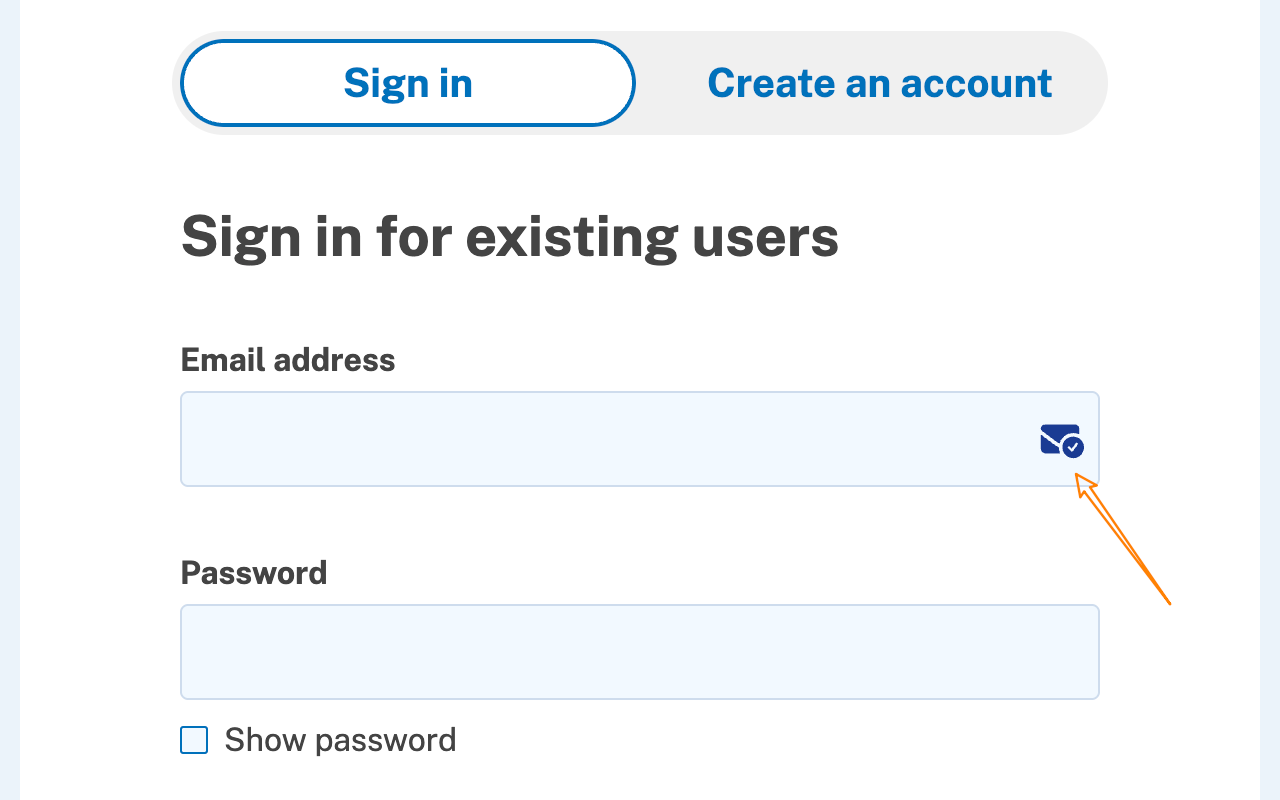Switch to the Sign in tab
Image resolution: width=1280 pixels, height=800 pixels.
click(408, 83)
